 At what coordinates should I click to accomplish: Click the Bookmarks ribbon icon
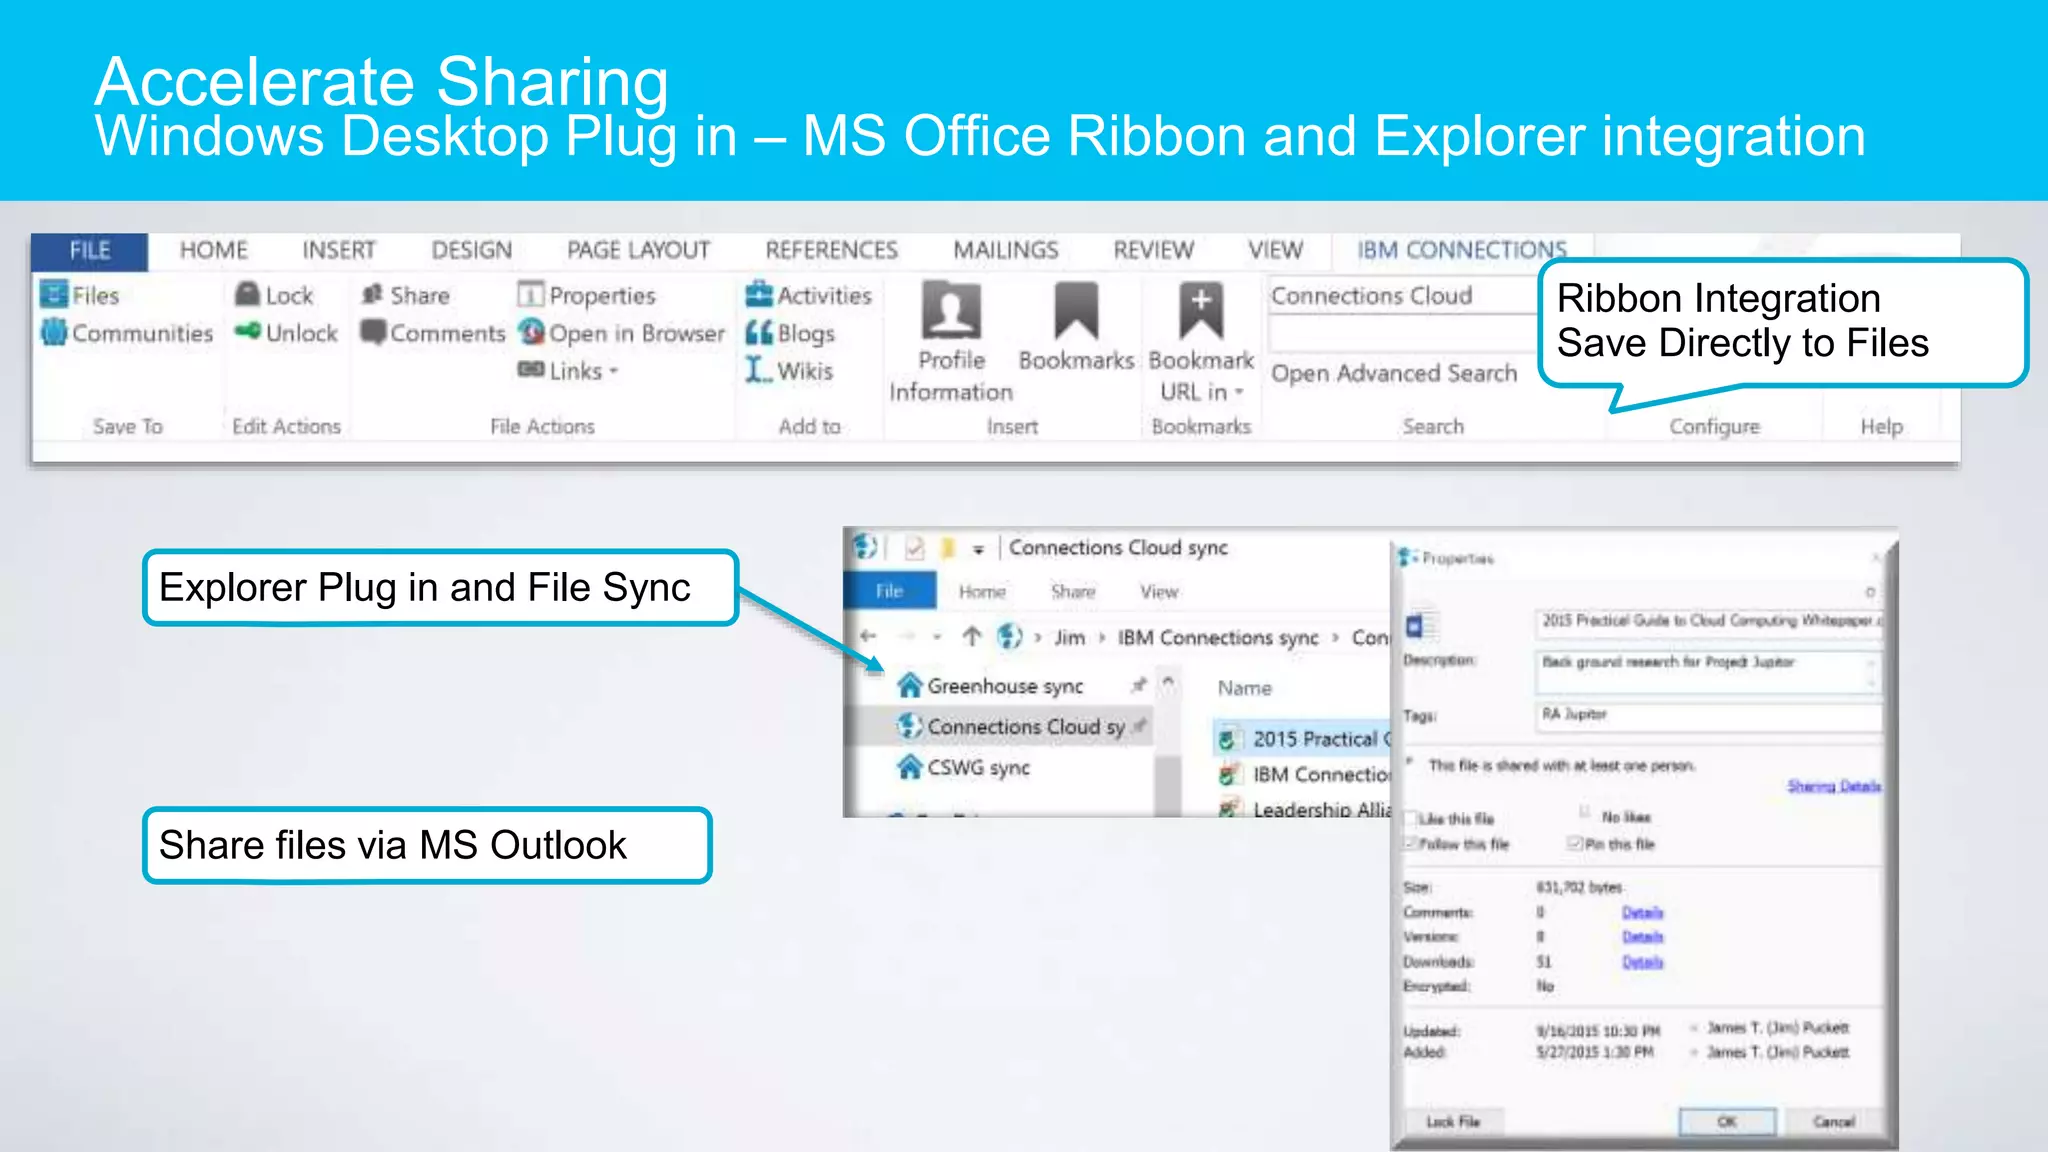coord(1076,311)
